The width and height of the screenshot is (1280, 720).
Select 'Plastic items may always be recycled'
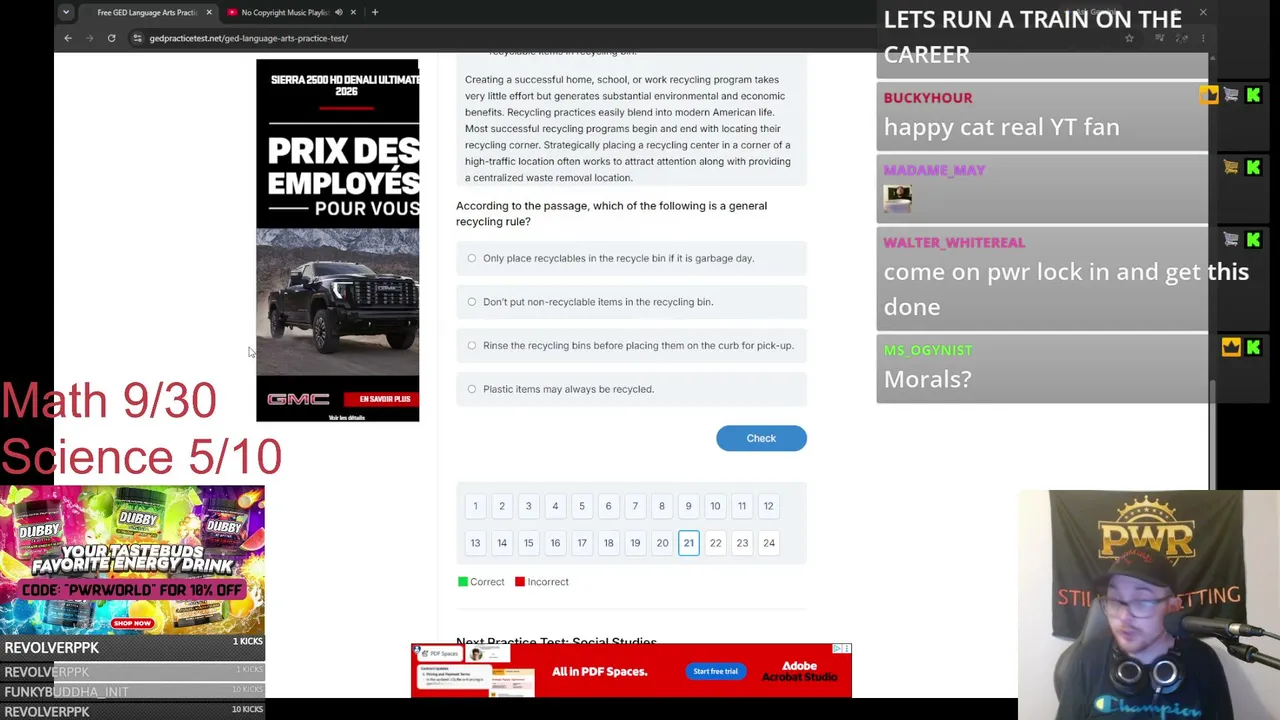(x=631, y=389)
